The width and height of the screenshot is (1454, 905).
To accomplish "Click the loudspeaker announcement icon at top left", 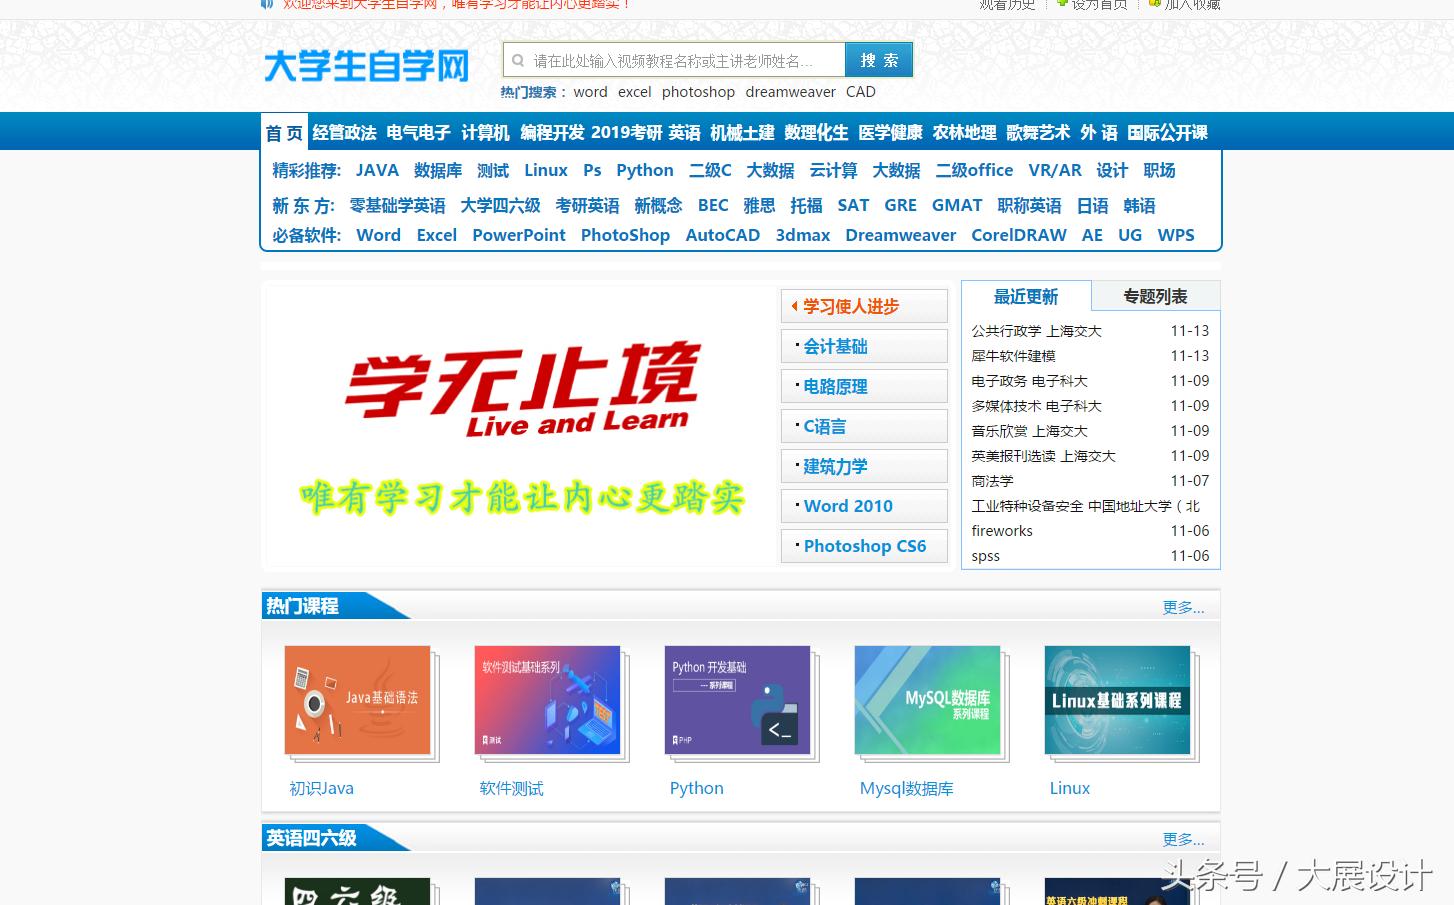I will (x=266, y=5).
